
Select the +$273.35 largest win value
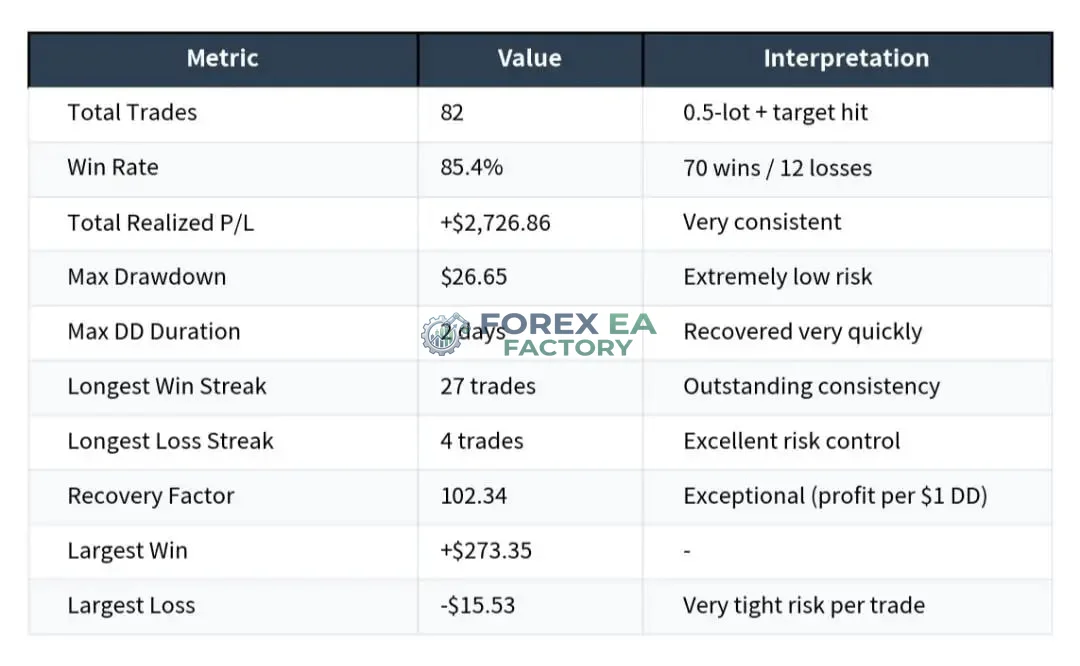tap(486, 551)
